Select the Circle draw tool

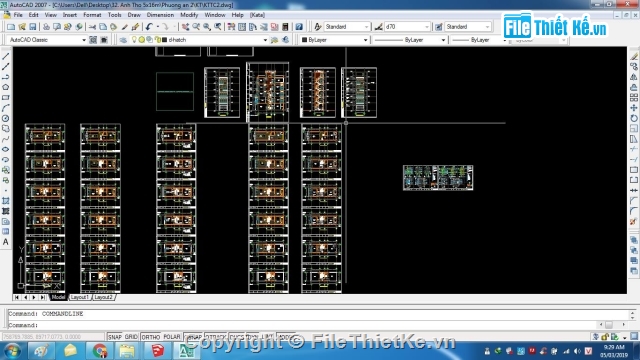6,118
